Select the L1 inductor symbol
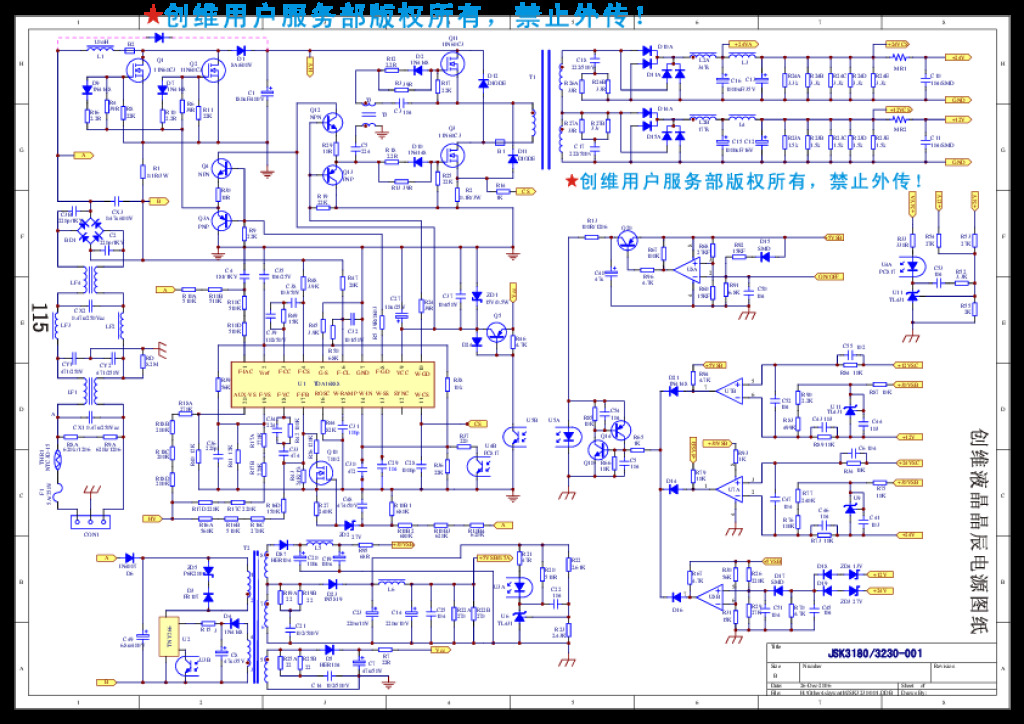 (x=100, y=48)
